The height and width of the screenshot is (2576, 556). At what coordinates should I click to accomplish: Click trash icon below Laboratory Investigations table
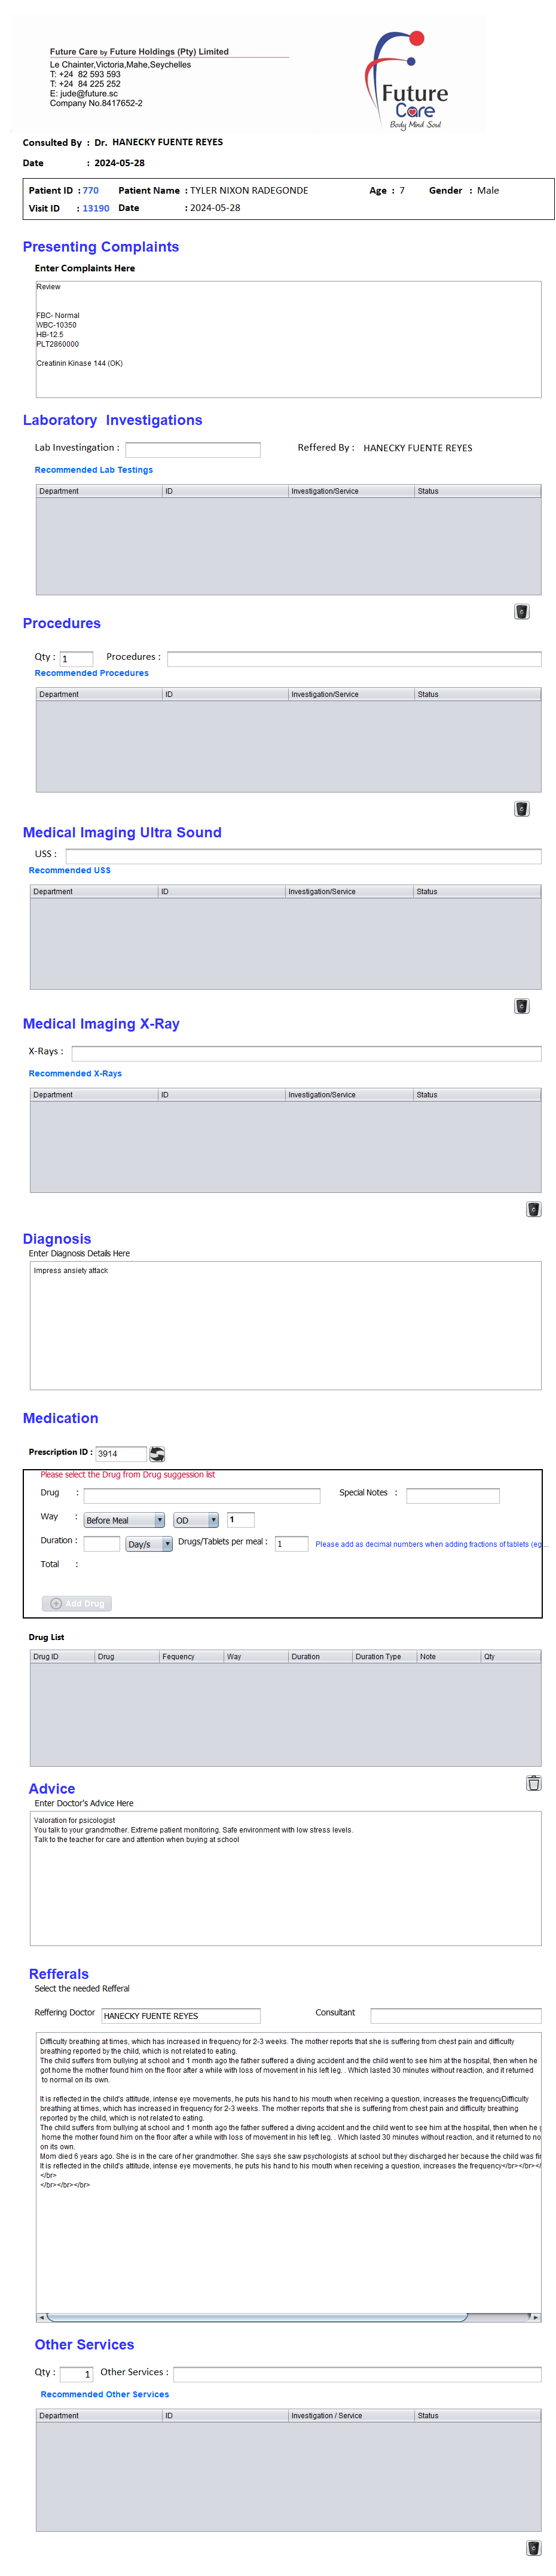point(521,611)
